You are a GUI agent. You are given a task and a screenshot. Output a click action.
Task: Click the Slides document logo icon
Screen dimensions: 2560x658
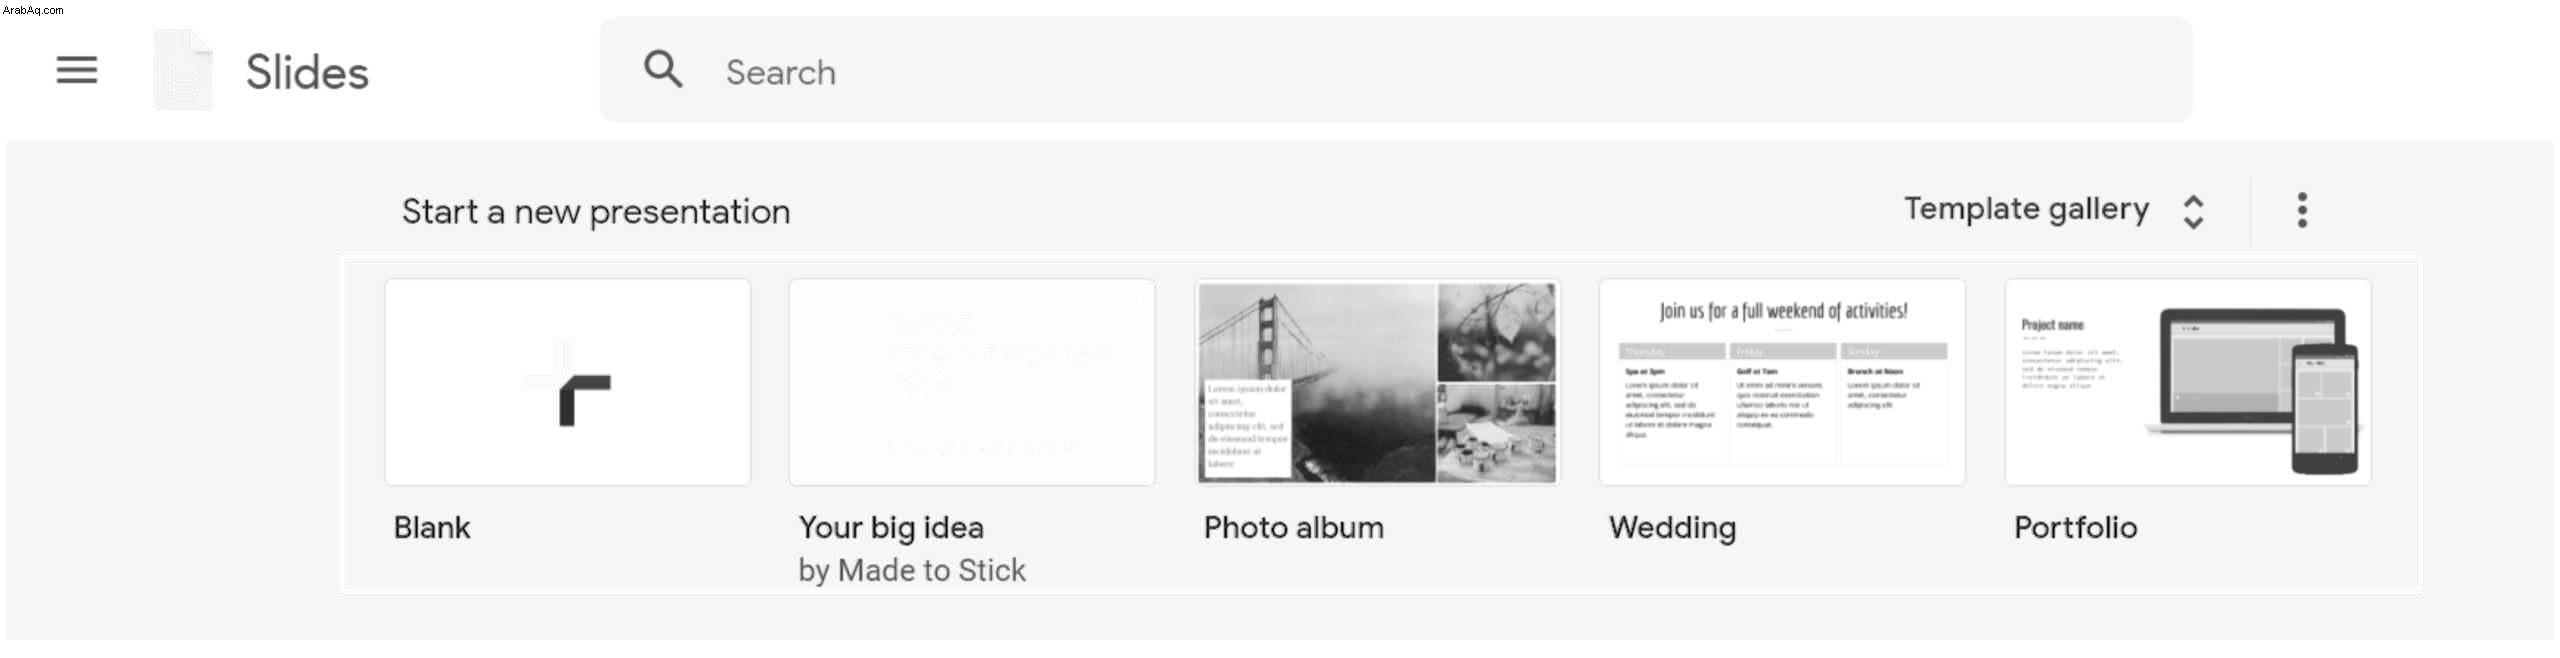183,70
